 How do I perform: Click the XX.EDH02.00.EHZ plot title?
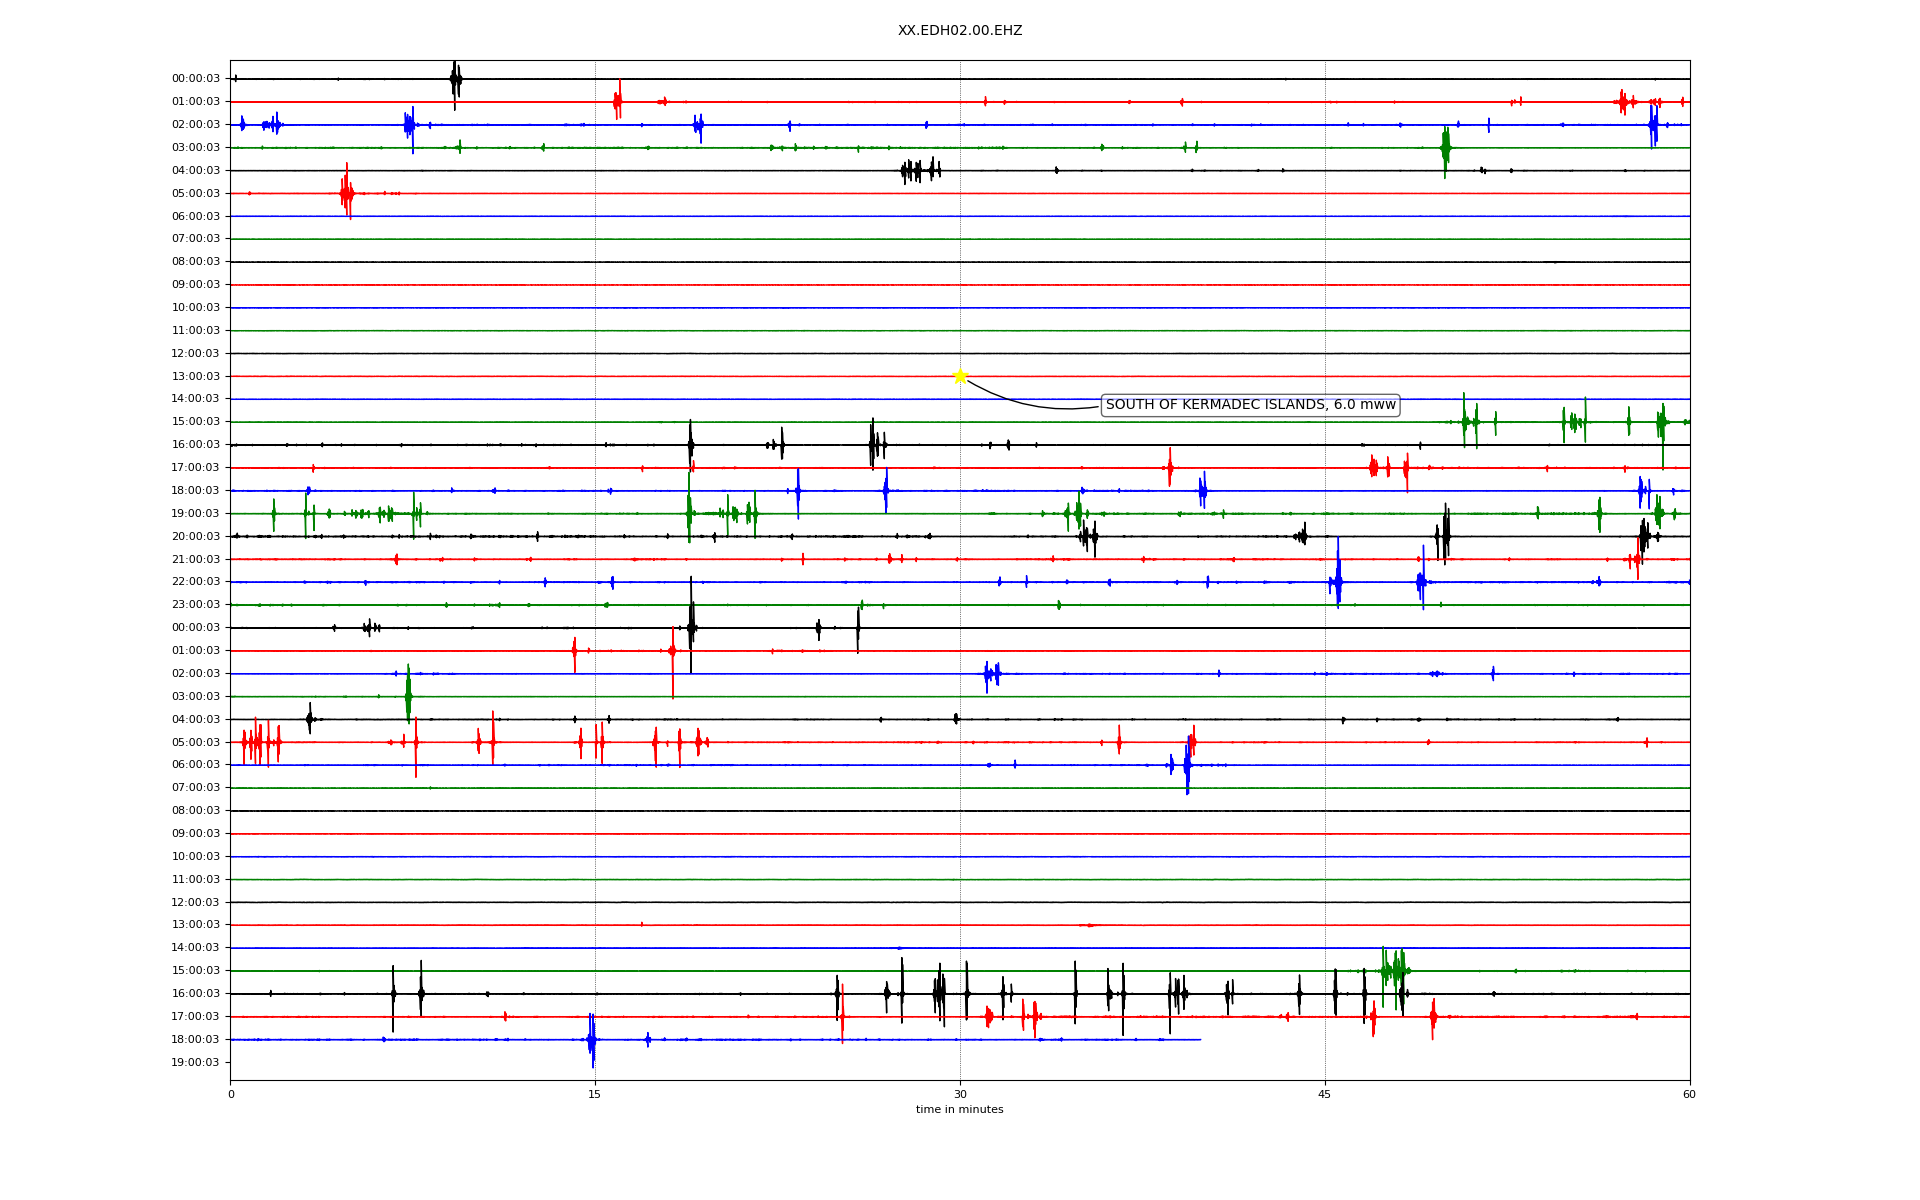click(960, 31)
